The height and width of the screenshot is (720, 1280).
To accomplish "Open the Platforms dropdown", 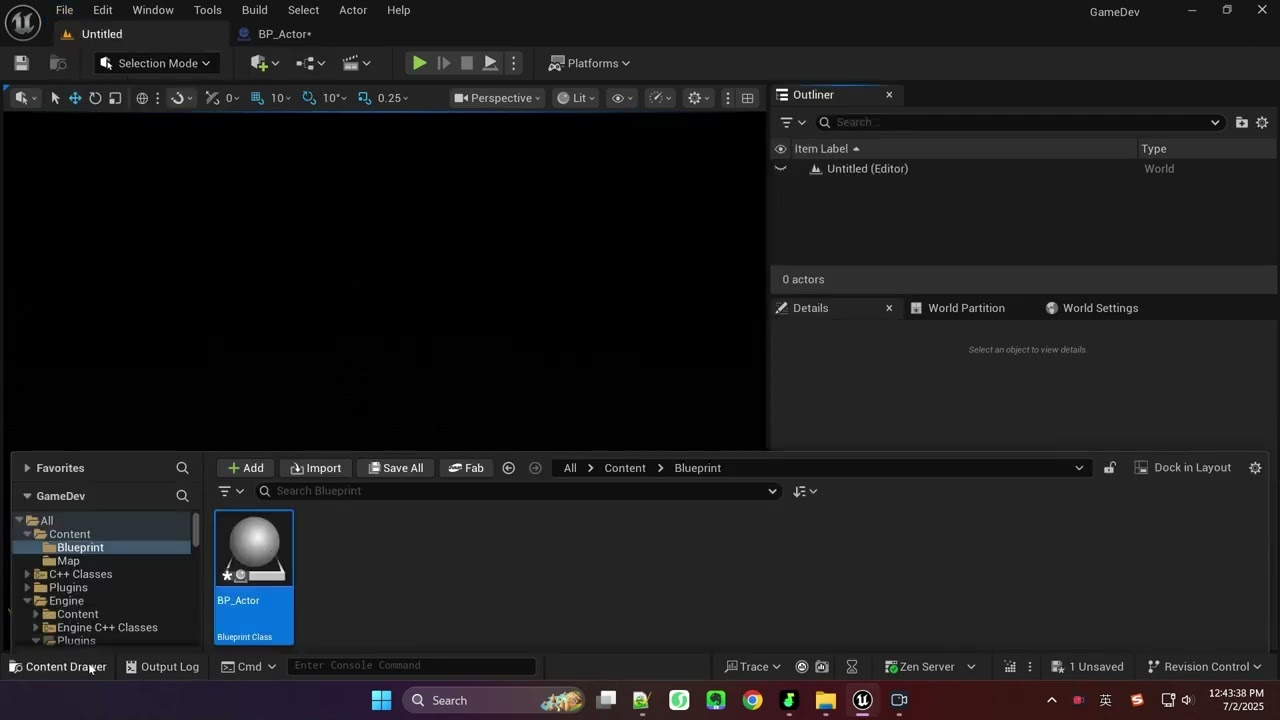I will pyautogui.click(x=590, y=63).
